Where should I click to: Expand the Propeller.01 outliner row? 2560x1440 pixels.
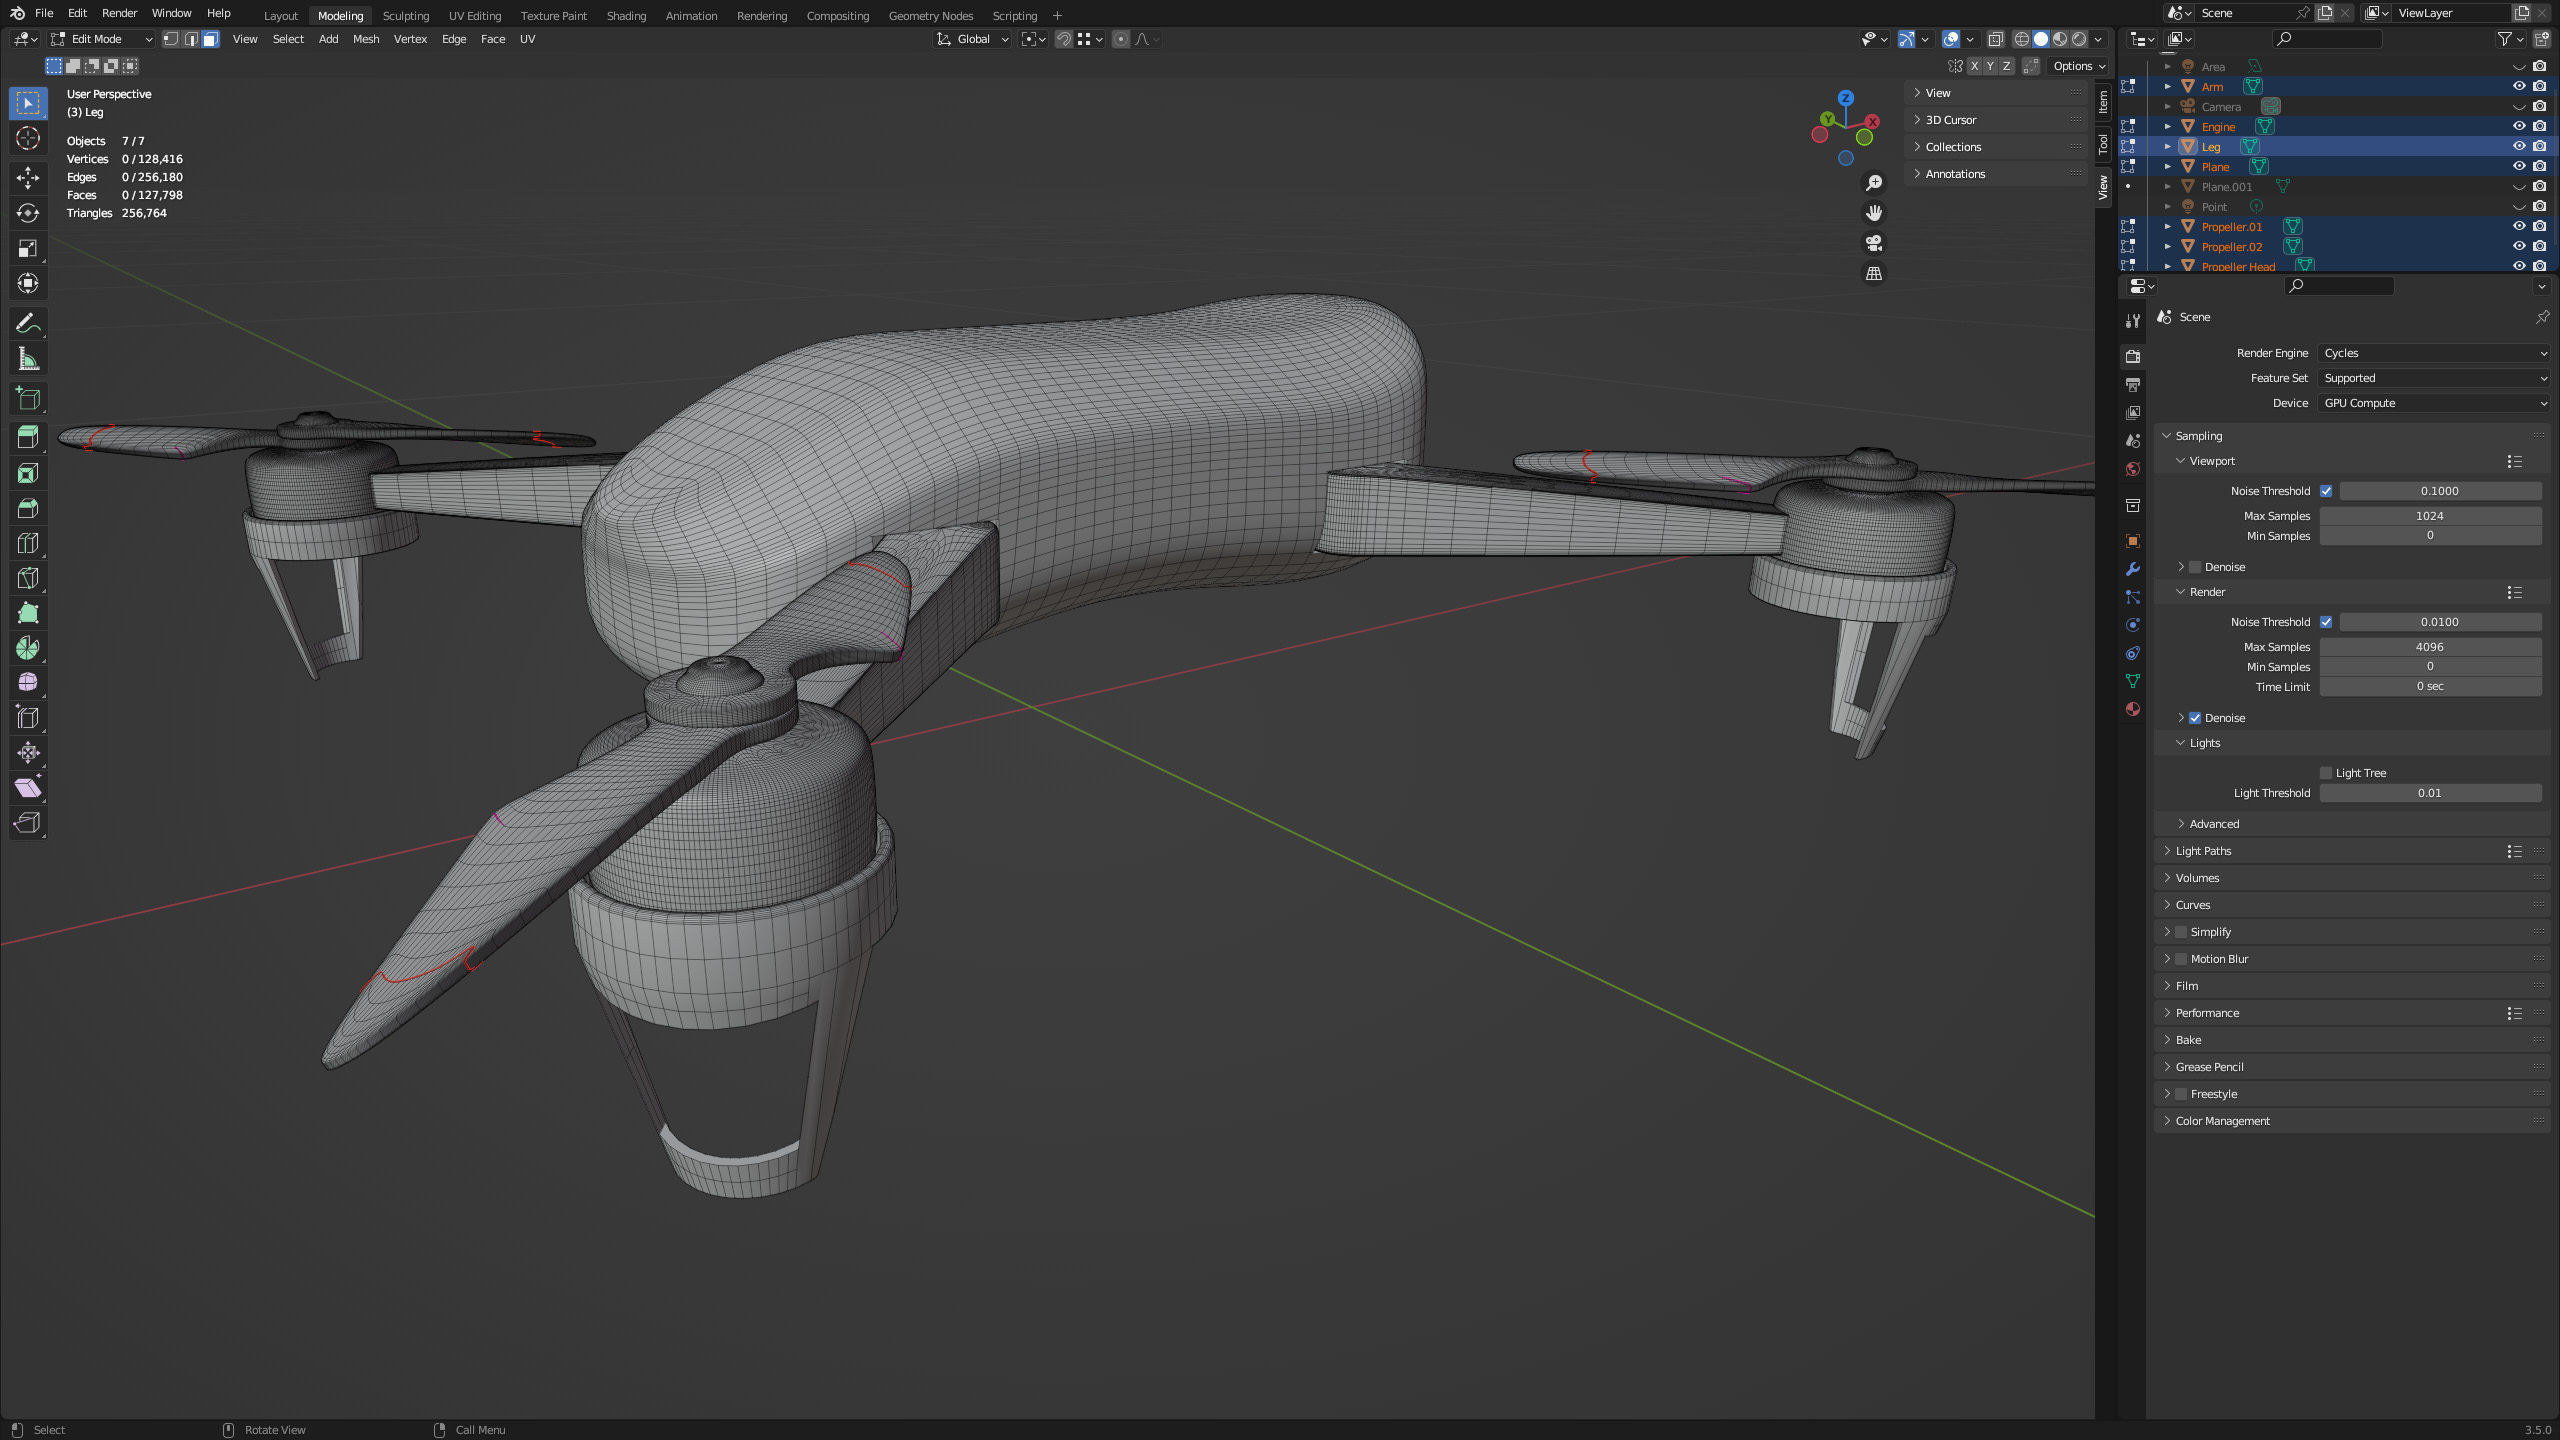(x=2168, y=227)
